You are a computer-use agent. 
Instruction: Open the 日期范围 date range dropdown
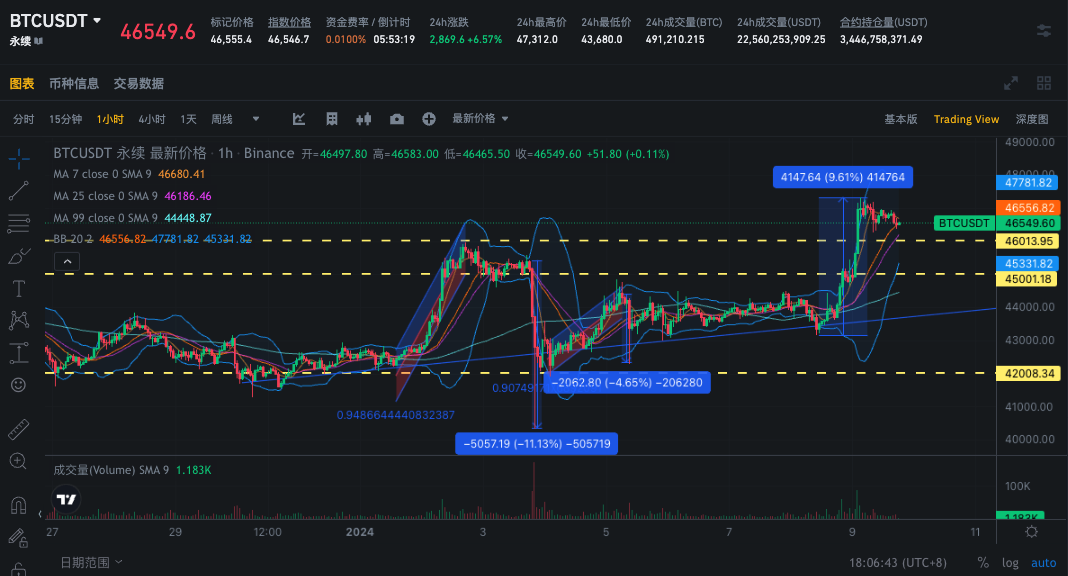pyautogui.click(x=91, y=562)
